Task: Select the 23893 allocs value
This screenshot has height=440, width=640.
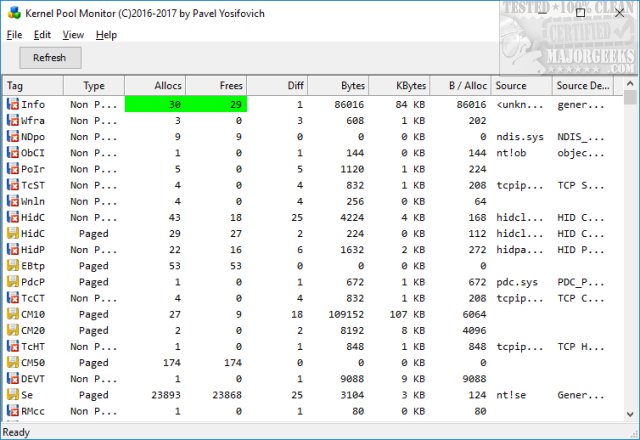Action: (166, 395)
